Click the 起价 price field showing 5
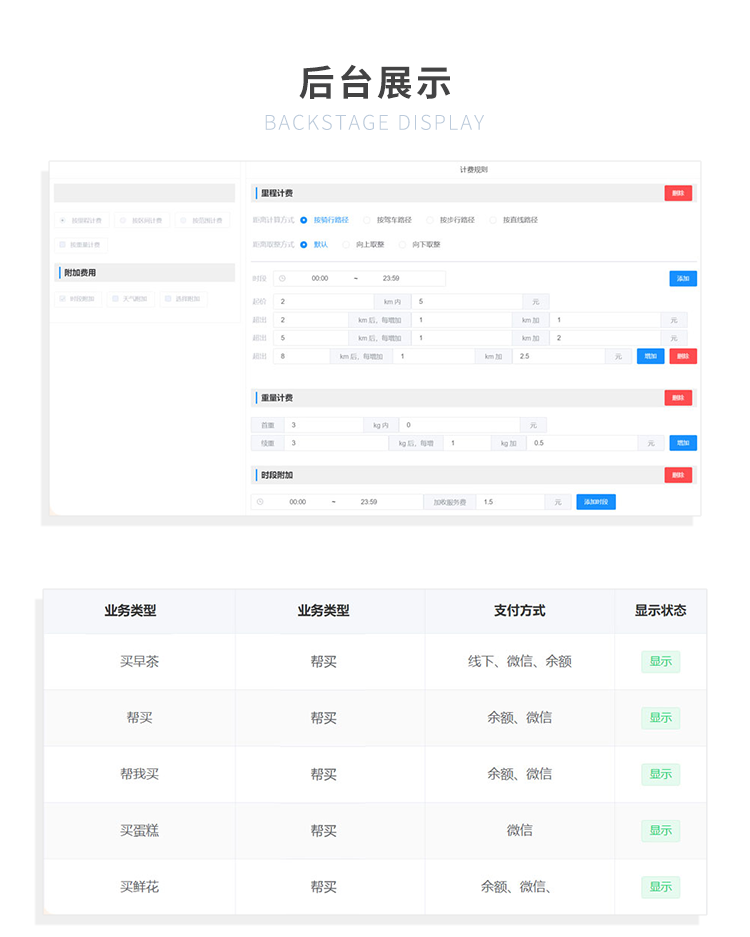The width and height of the screenshot is (750, 937). pyautogui.click(x=467, y=302)
